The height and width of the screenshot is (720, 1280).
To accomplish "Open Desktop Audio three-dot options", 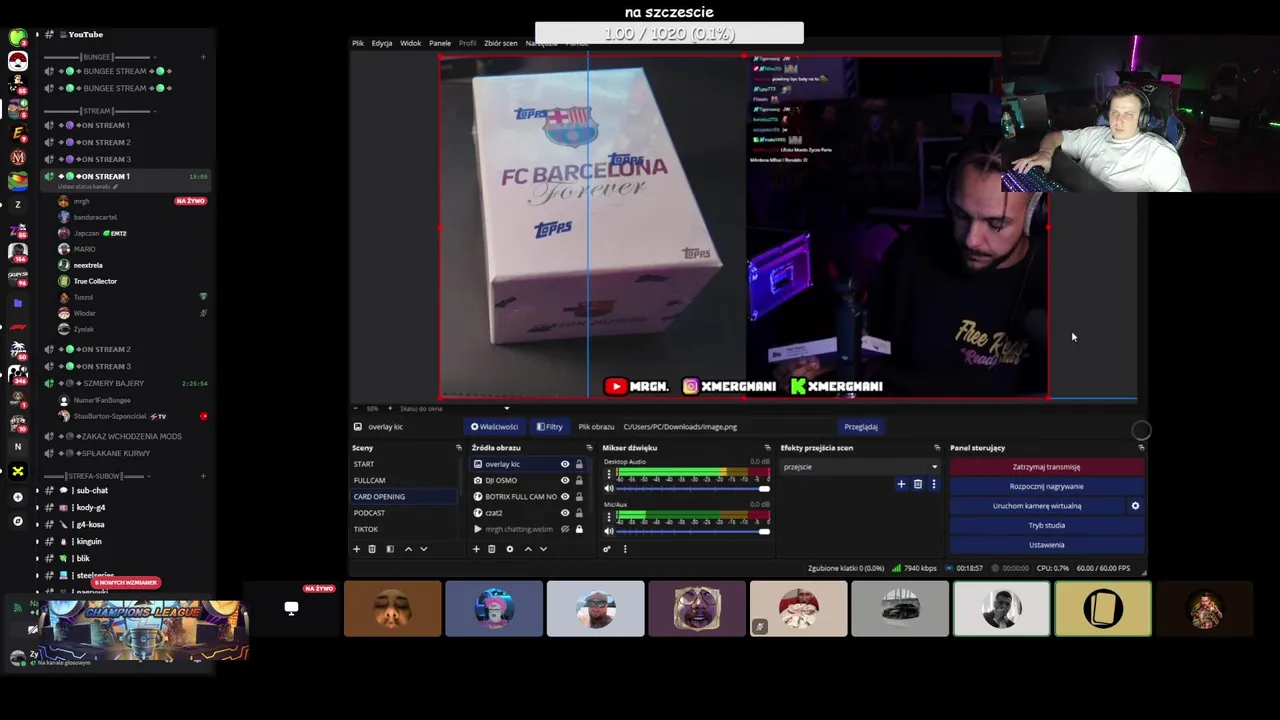I will coord(609,474).
